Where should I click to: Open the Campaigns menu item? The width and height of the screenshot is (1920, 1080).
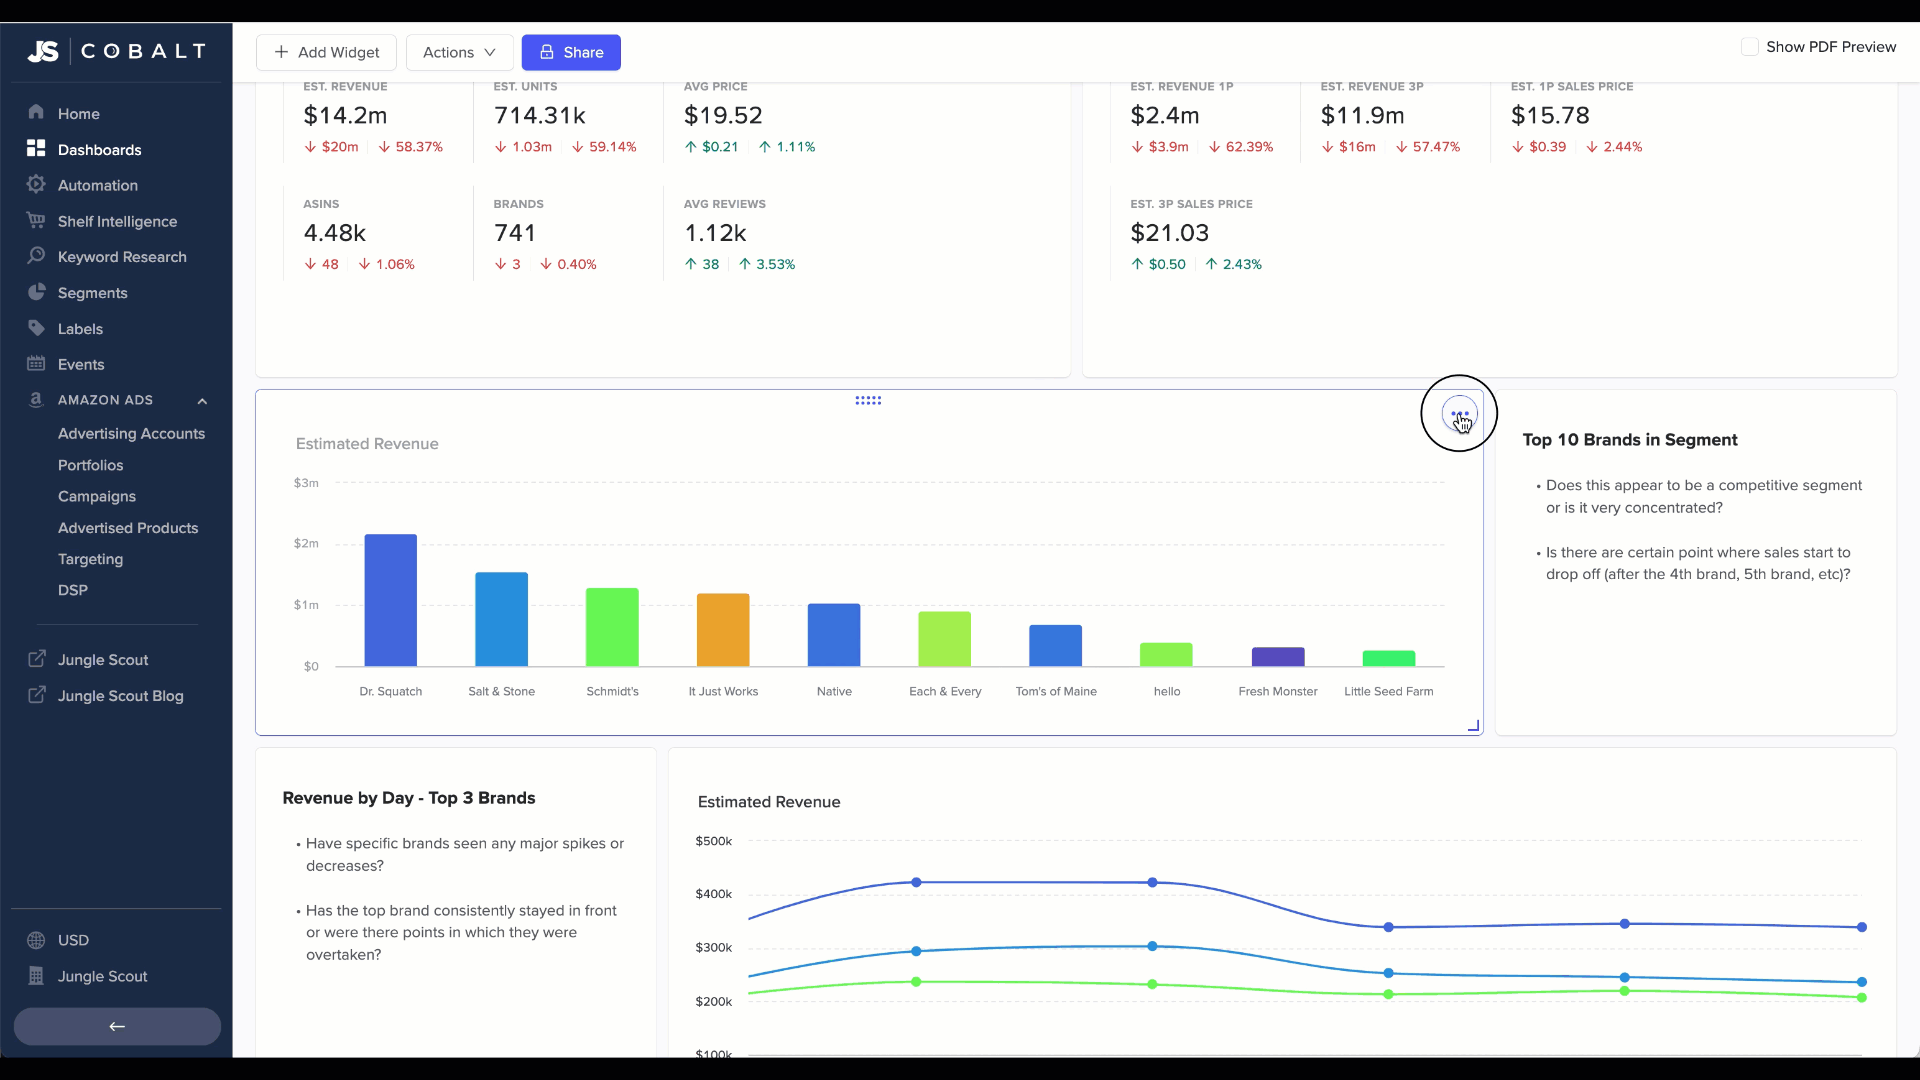tap(97, 496)
